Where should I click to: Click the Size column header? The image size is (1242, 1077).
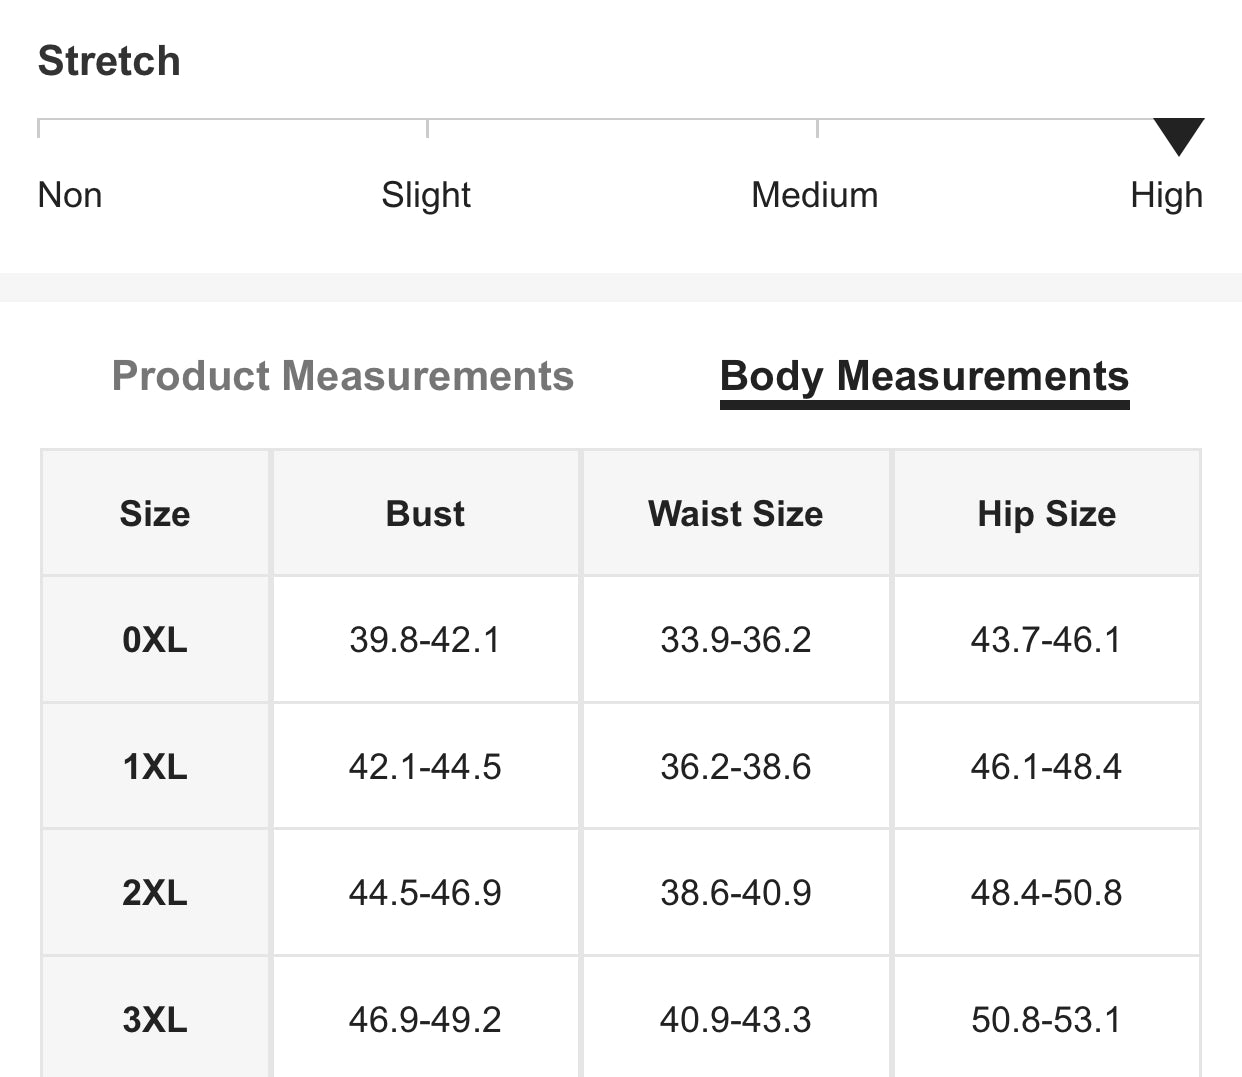click(x=155, y=513)
